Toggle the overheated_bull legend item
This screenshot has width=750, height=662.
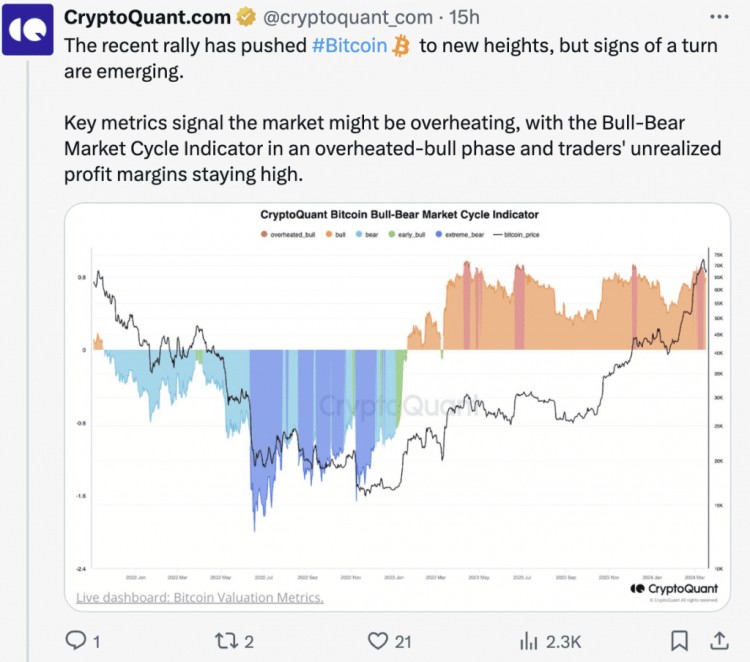coord(284,235)
